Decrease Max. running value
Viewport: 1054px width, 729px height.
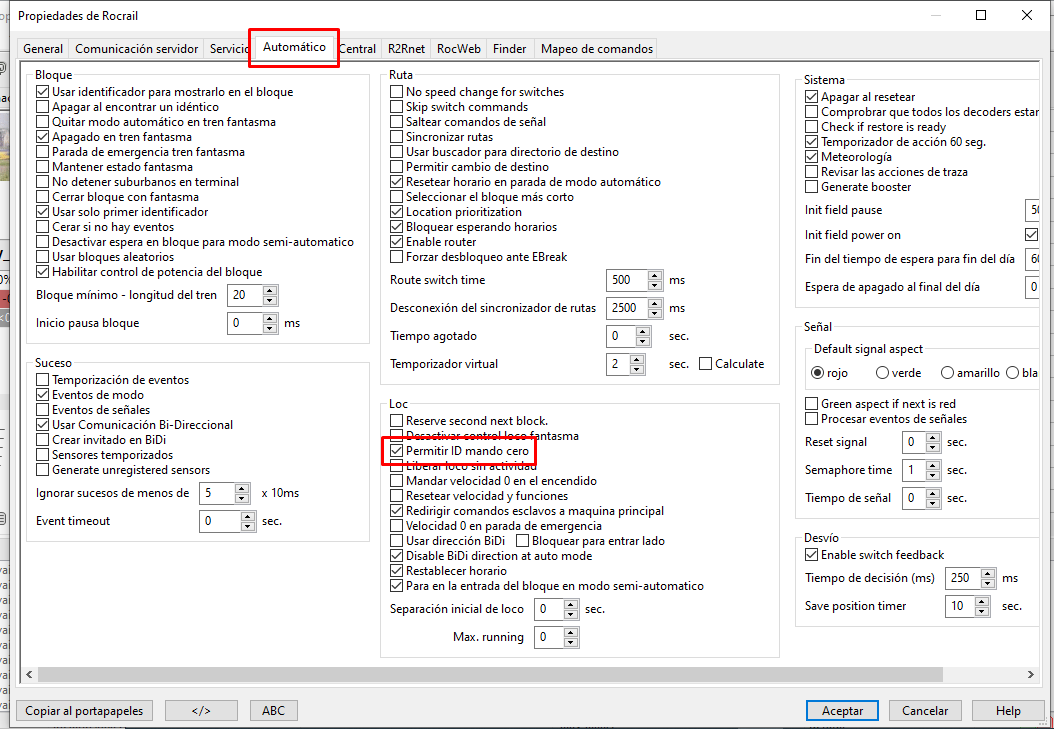571,642
